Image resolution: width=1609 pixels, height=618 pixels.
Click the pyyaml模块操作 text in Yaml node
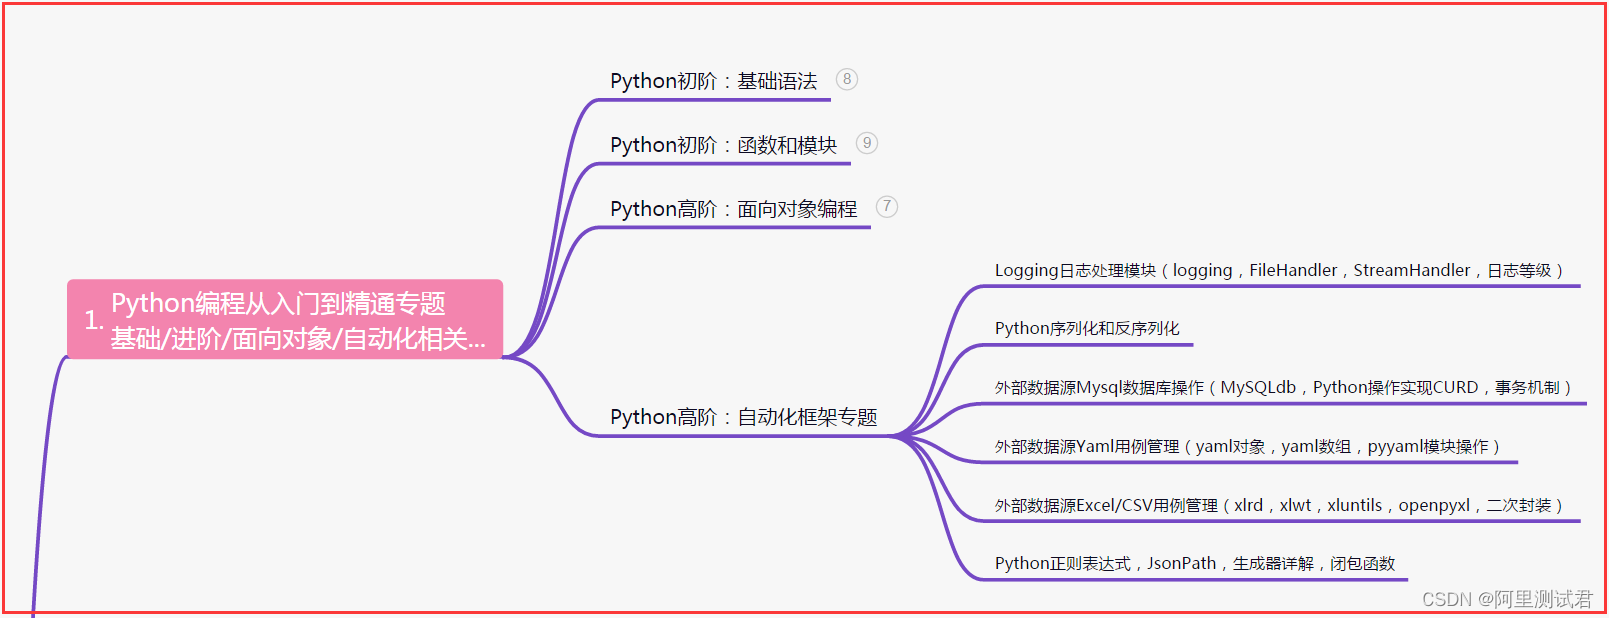point(1428,446)
